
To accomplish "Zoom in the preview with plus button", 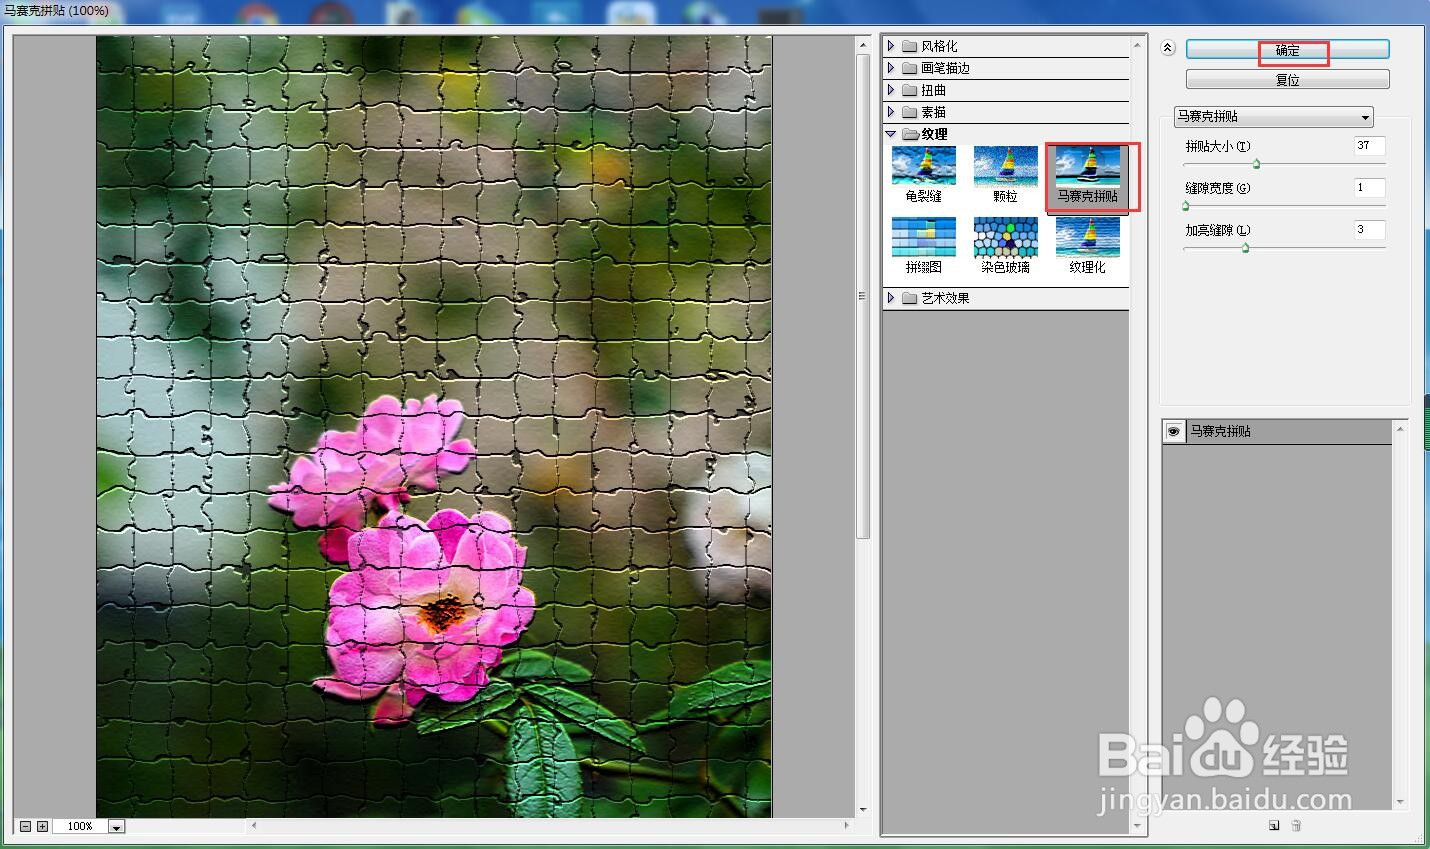I will click(x=42, y=826).
